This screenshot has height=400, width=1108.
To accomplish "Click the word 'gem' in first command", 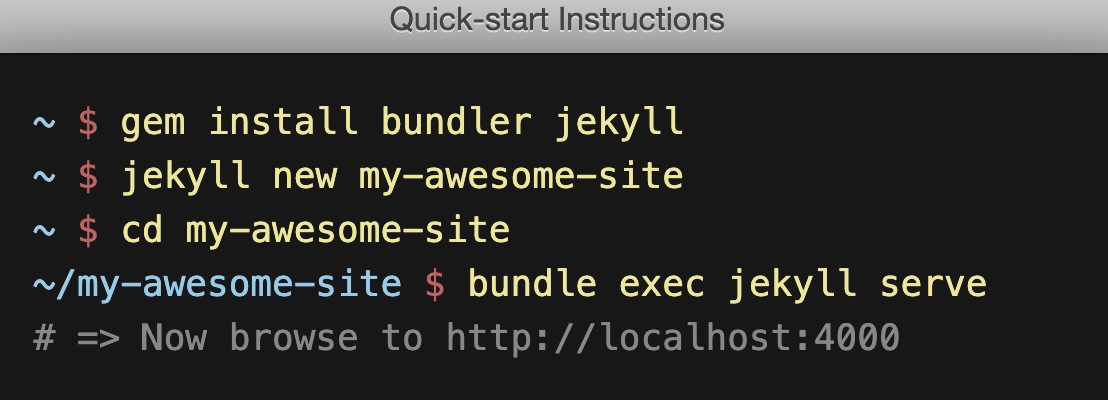I will 154,123.
